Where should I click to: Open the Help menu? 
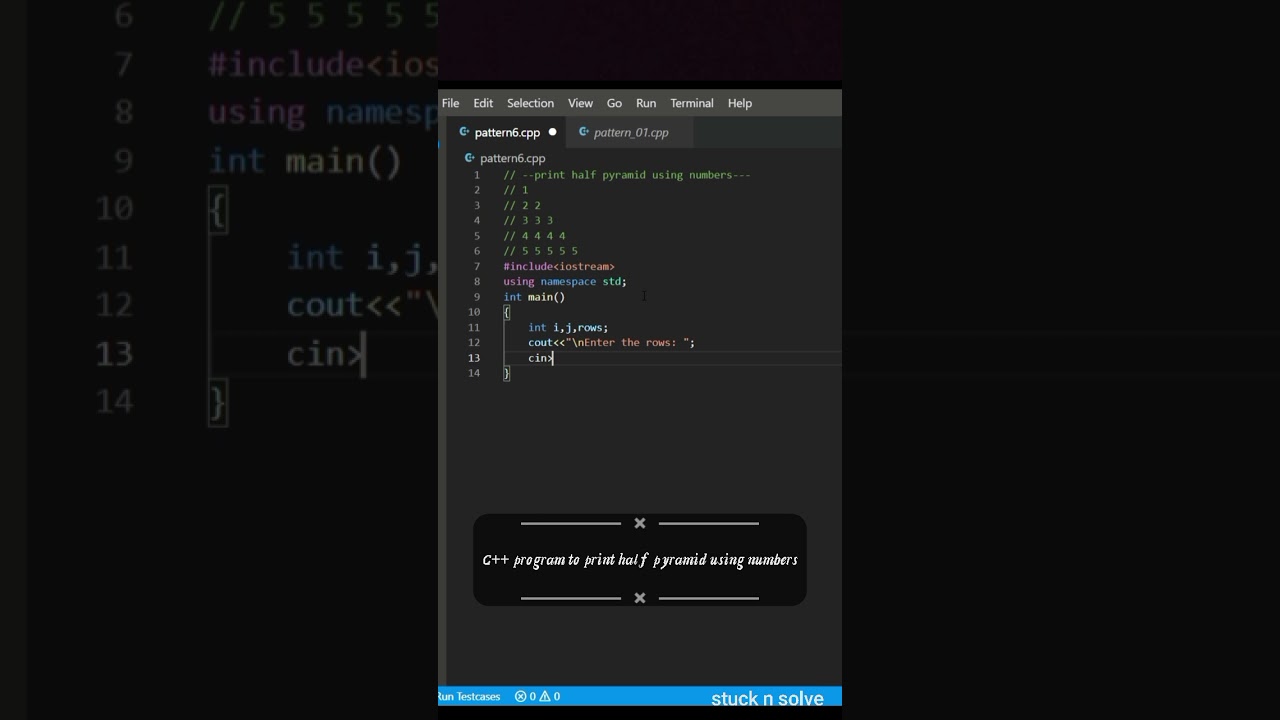click(740, 103)
